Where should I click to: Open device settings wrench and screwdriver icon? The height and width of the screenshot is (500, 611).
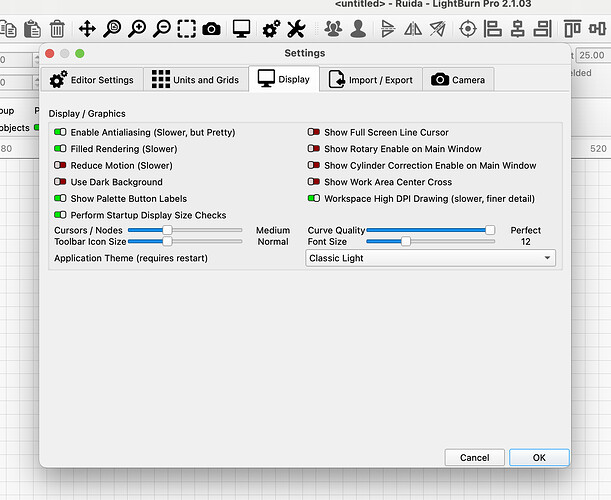(296, 29)
